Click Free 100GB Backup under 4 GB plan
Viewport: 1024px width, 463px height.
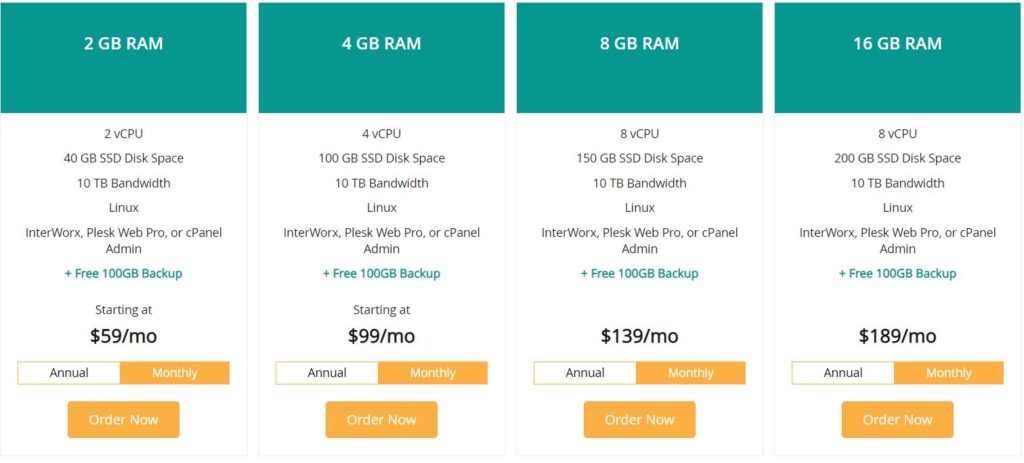click(381, 274)
